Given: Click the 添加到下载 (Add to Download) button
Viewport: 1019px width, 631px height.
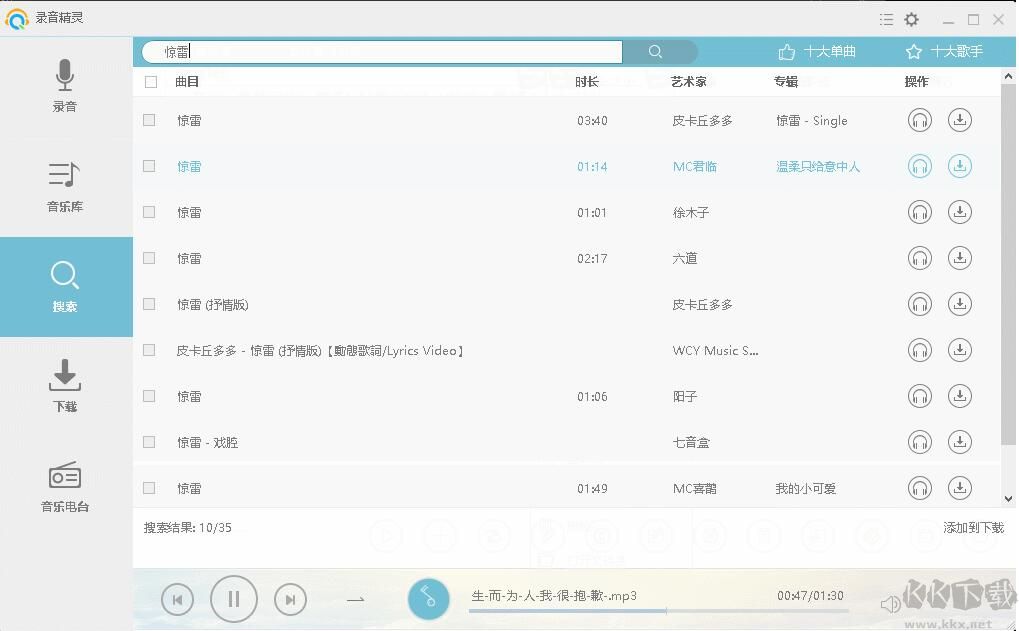Looking at the screenshot, I should [x=971, y=526].
